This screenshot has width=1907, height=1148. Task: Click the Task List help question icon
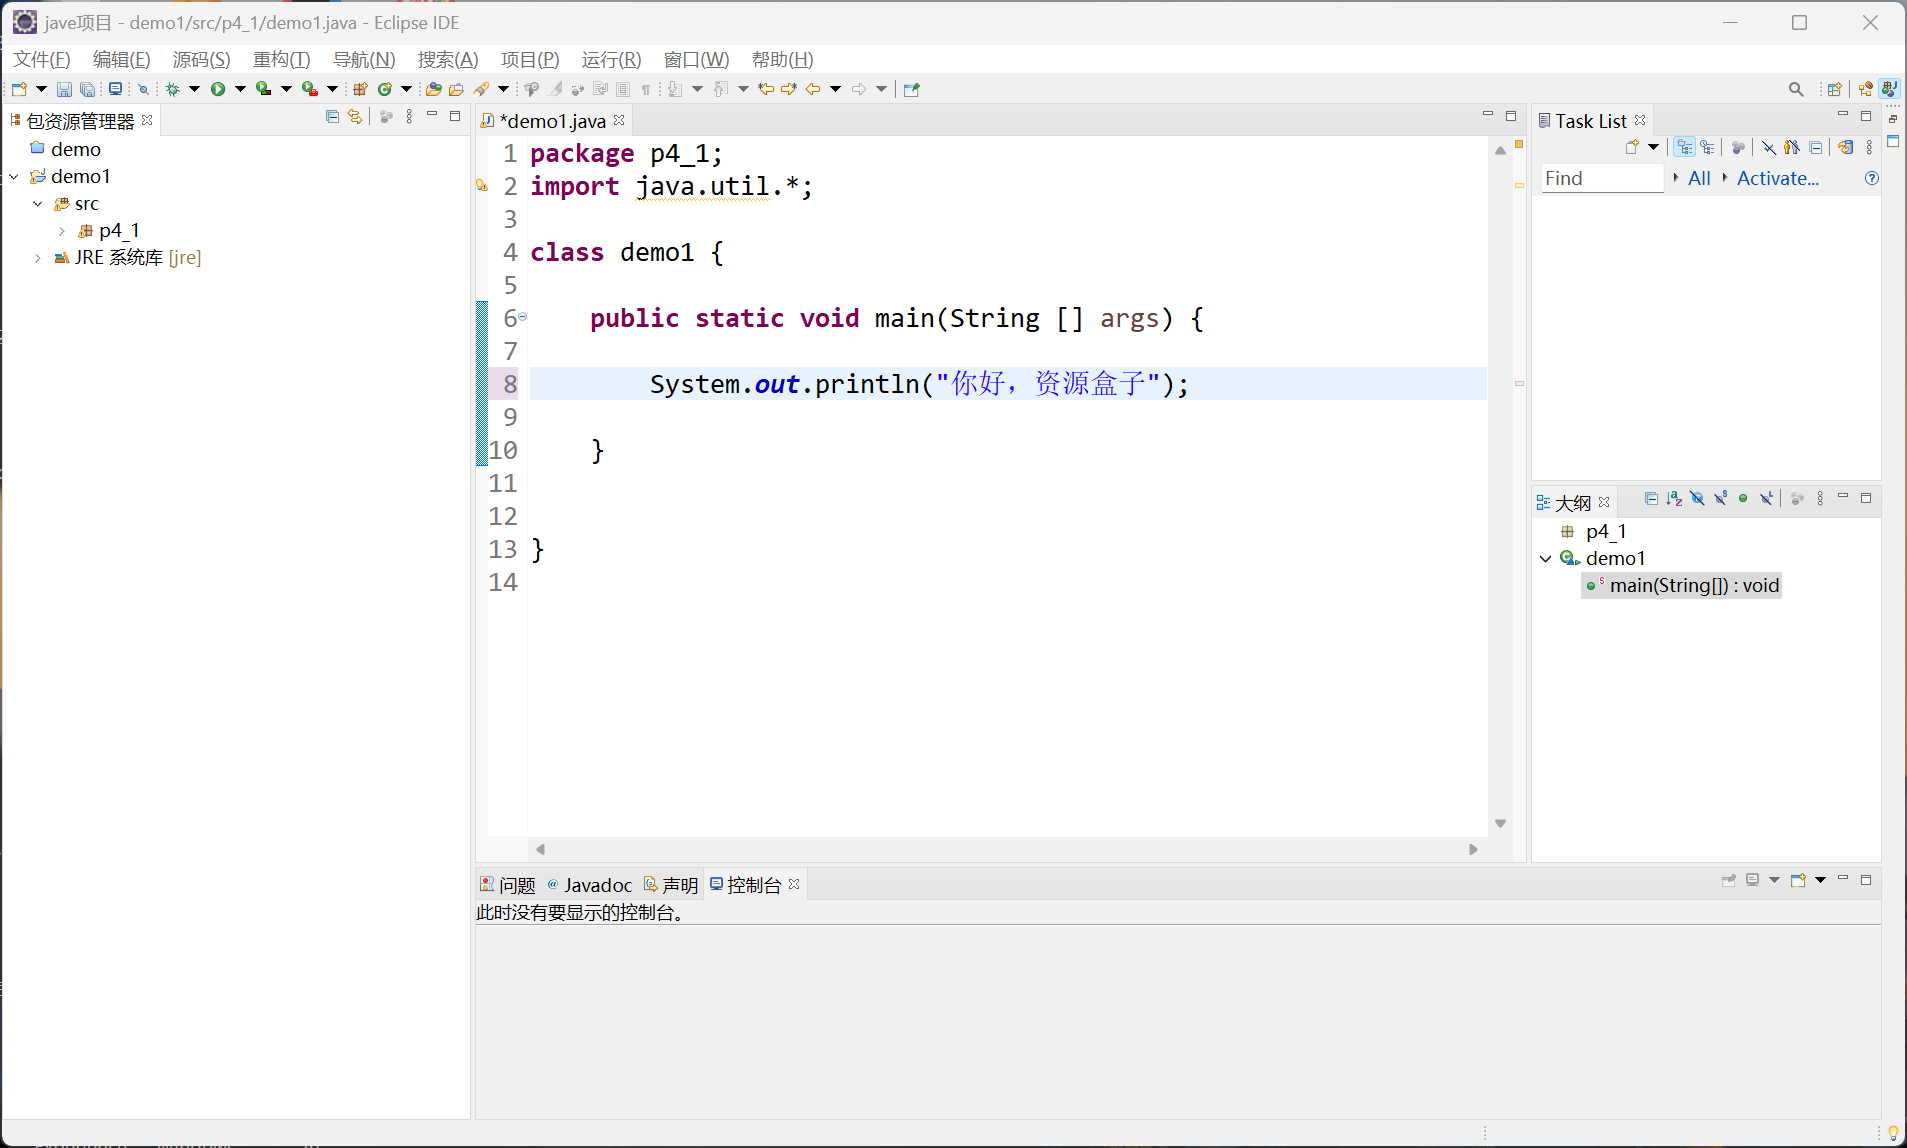click(1872, 178)
